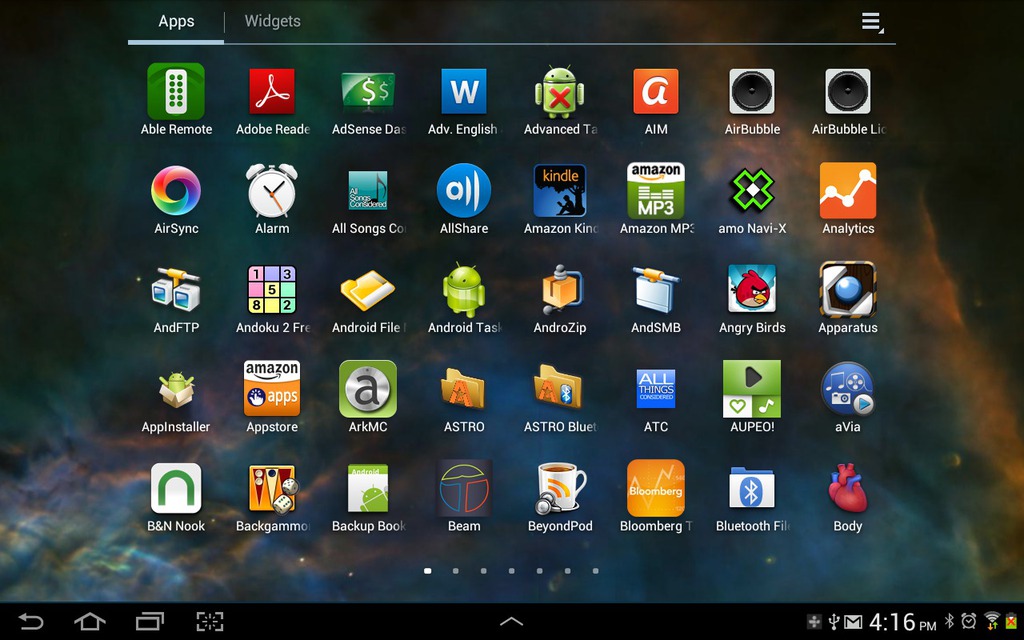Launch the AndSMB app
The image size is (1024, 640).
pyautogui.click(x=656, y=290)
